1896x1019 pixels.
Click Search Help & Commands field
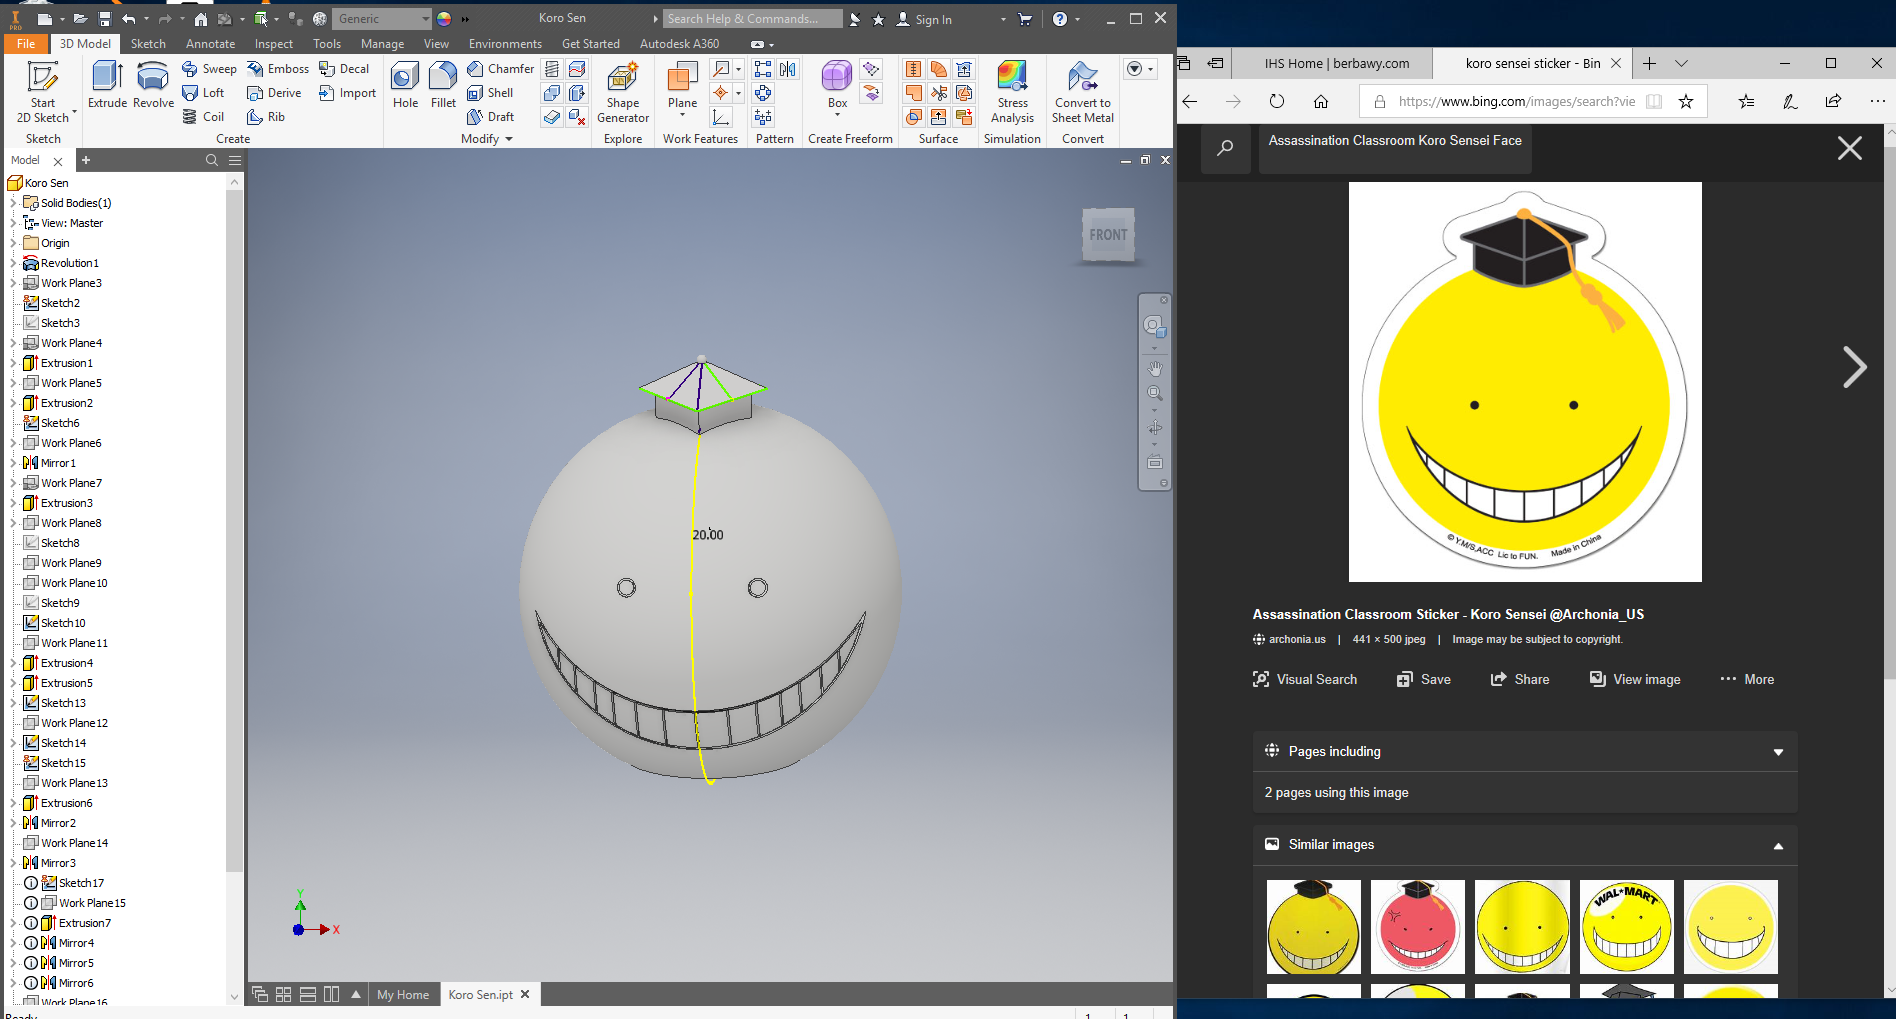(x=751, y=19)
